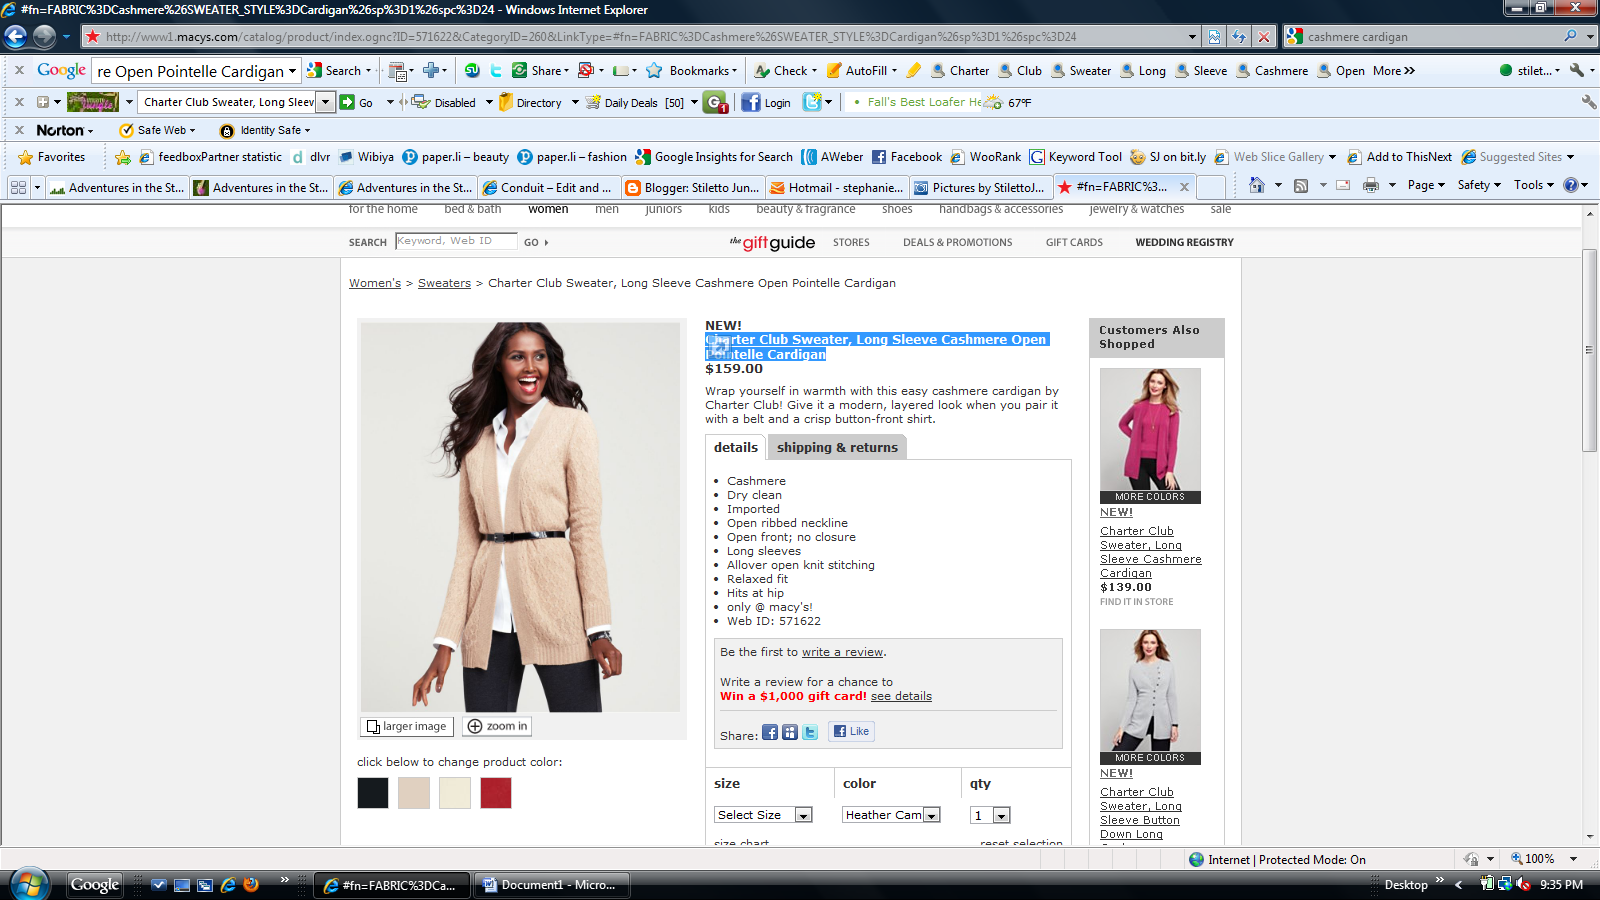
Task: Click the highlighter pen icon on Google toolbar
Action: click(x=914, y=71)
